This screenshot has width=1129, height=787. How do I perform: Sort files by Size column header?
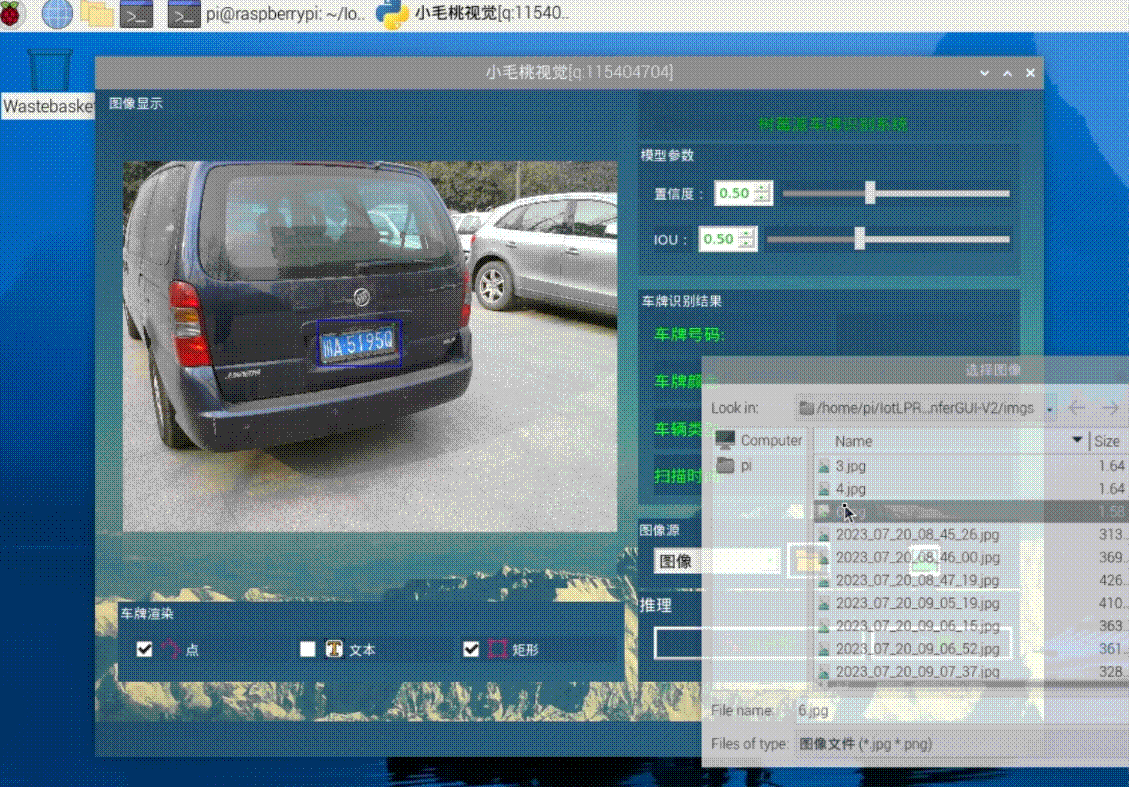coord(1109,441)
